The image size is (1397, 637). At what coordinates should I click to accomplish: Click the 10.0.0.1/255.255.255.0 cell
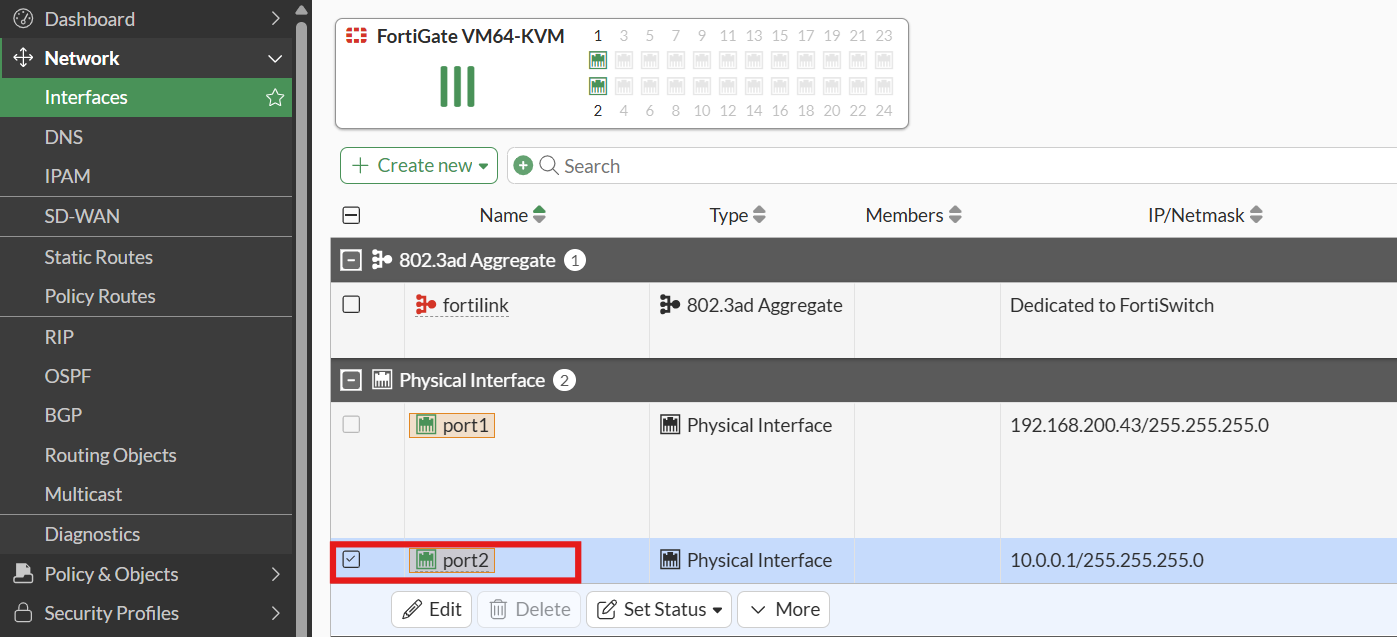coord(1107,560)
